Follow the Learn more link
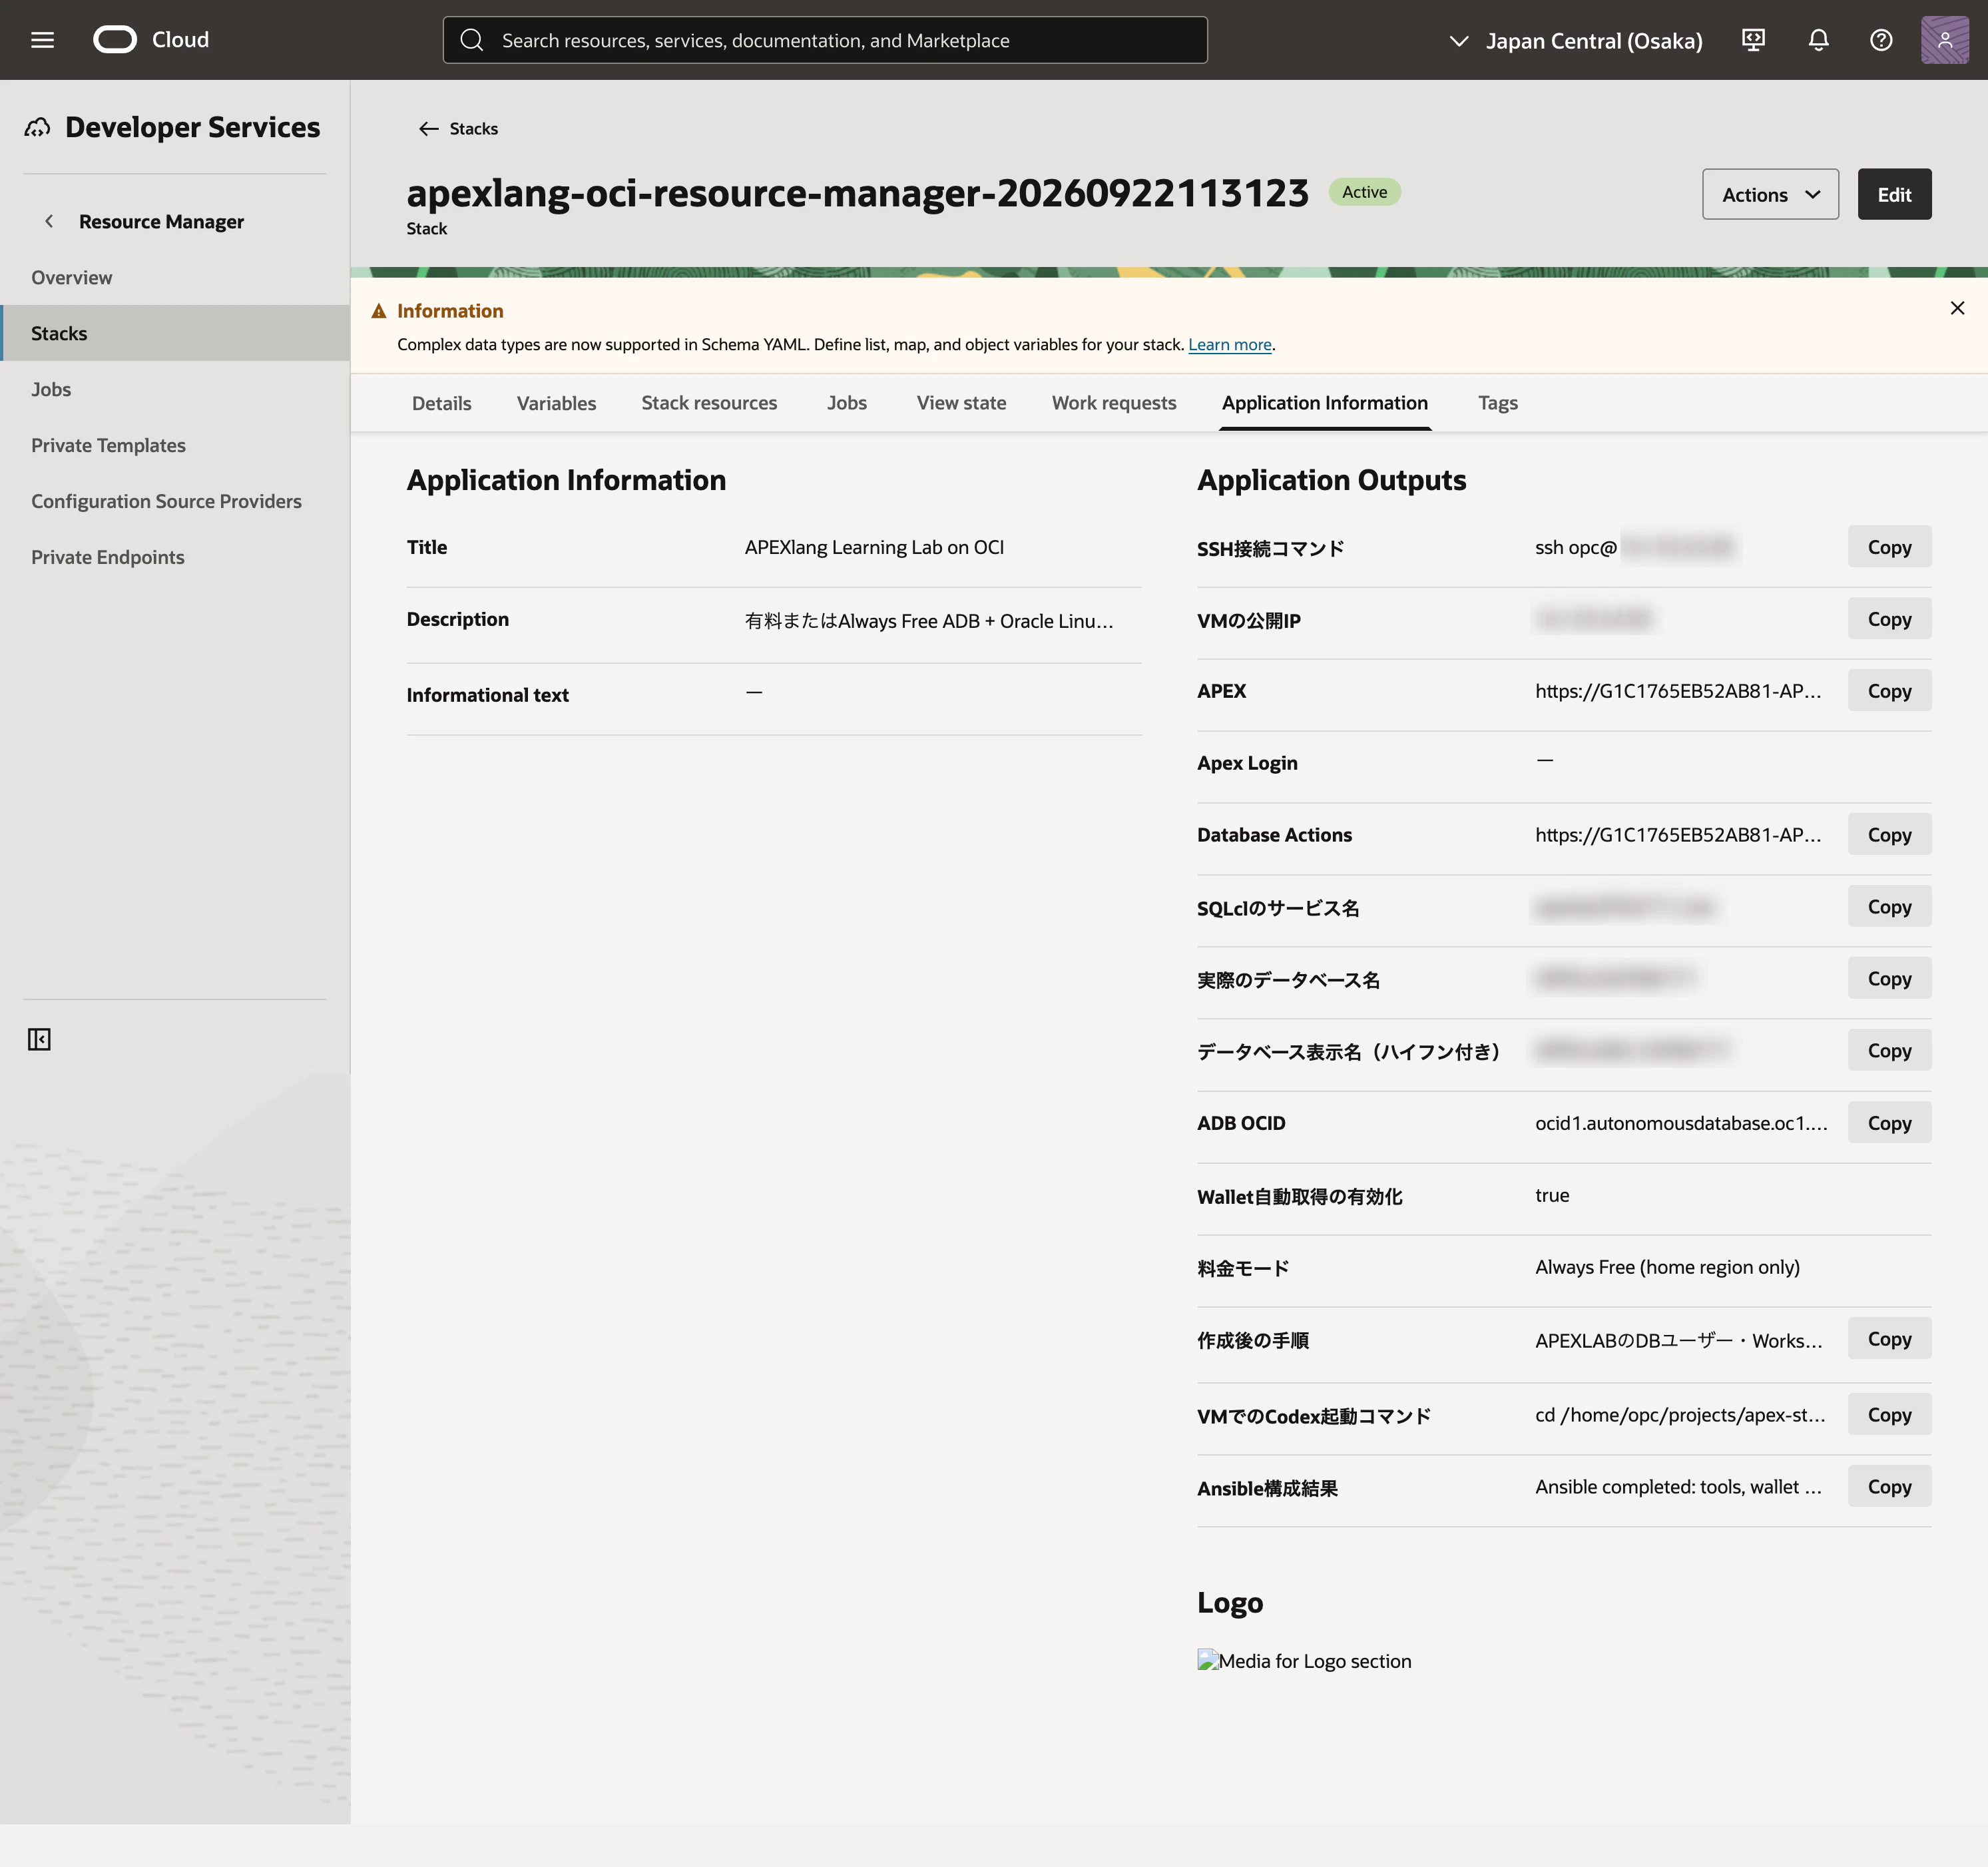This screenshot has width=1988, height=1867. pos(1230,345)
